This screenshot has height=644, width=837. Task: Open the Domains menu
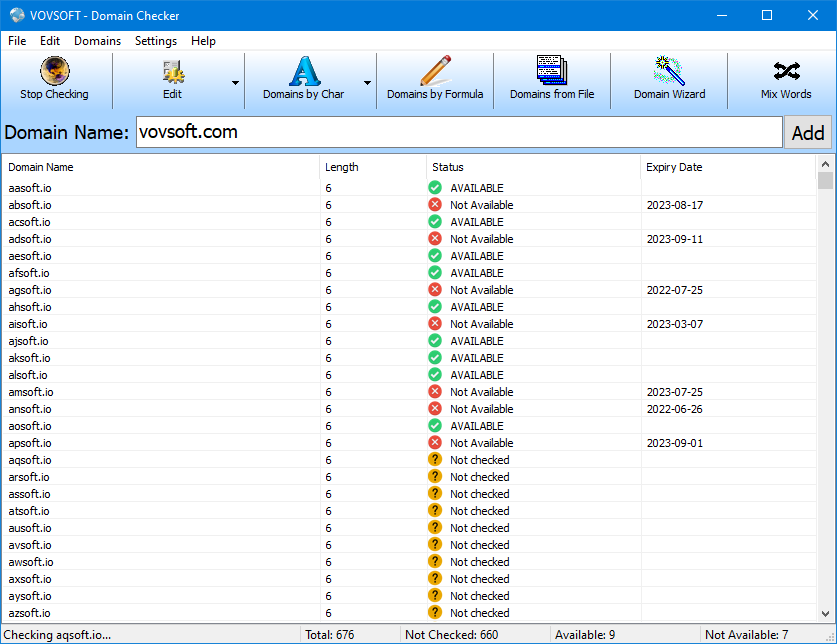pos(97,41)
